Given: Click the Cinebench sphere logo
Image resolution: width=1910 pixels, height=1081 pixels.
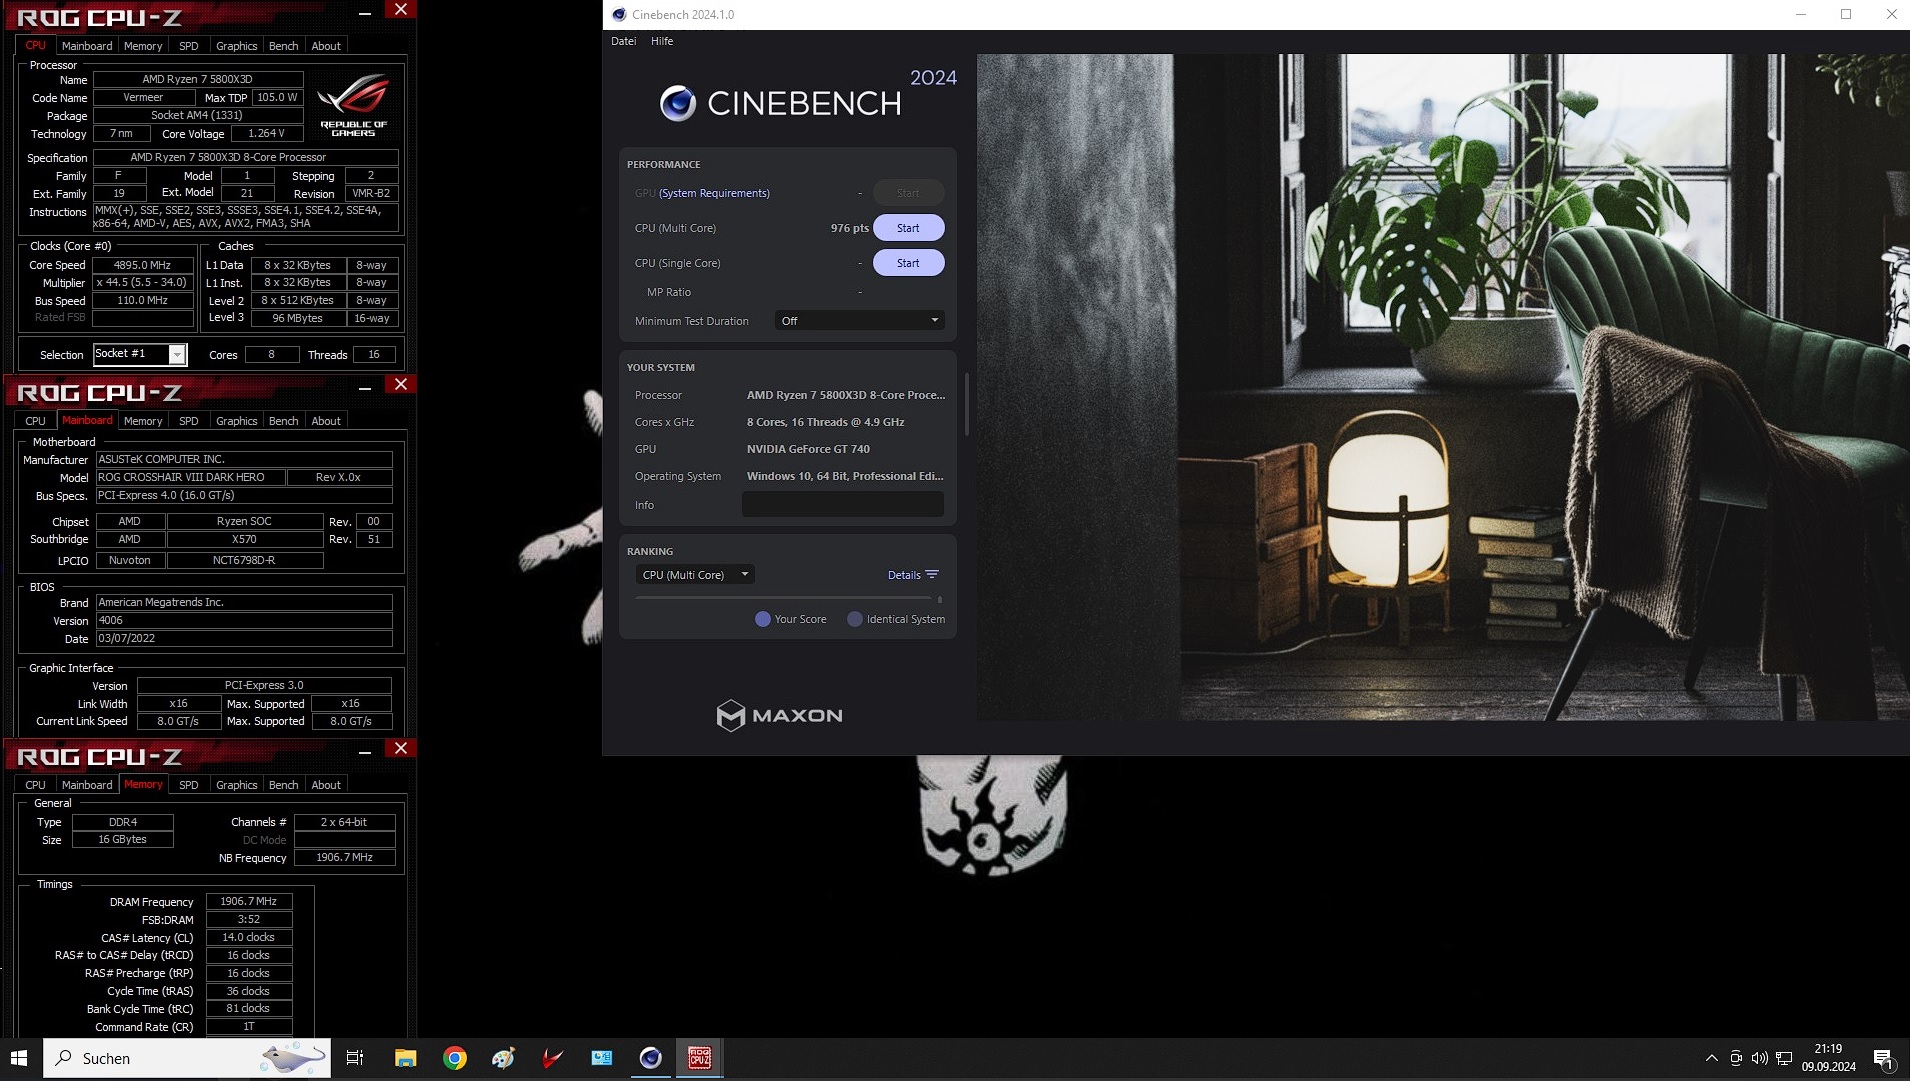Looking at the screenshot, I should click(x=678, y=103).
